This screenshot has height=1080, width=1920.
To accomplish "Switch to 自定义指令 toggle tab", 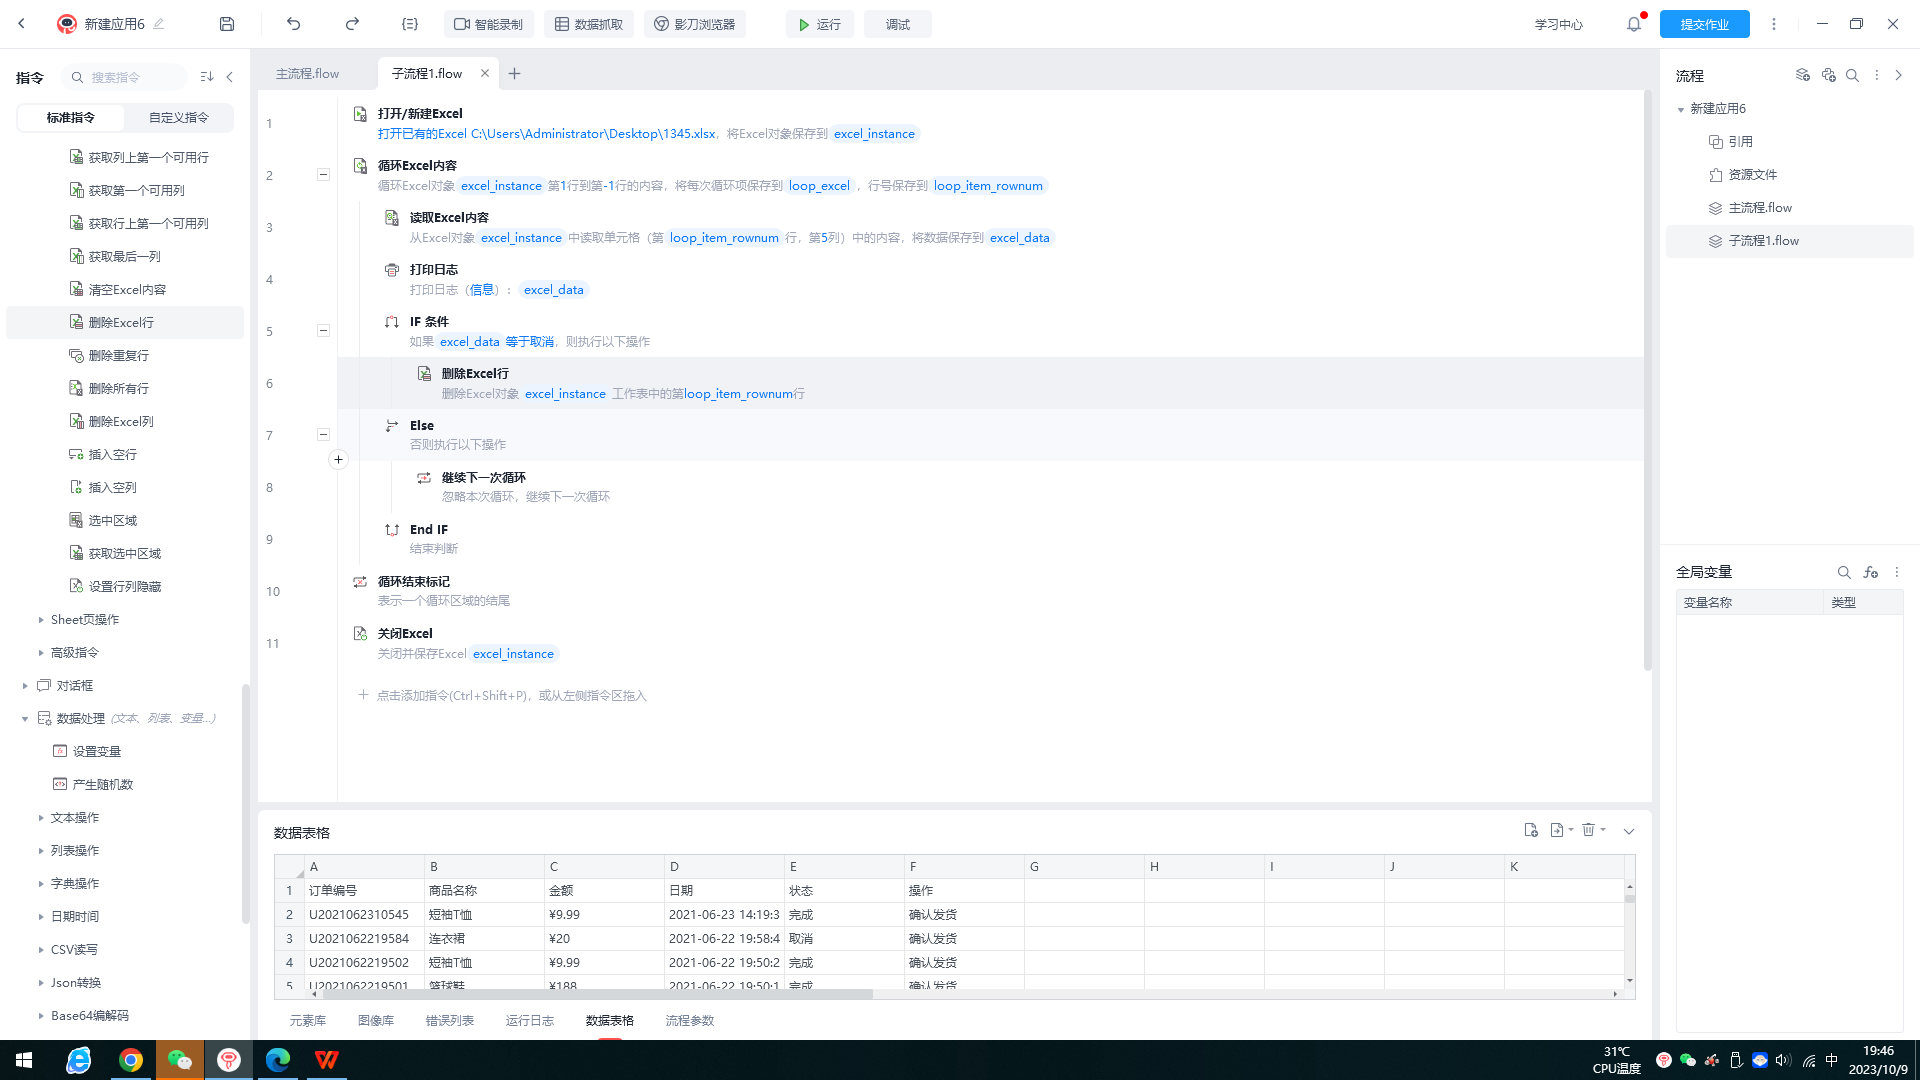I will click(x=179, y=117).
